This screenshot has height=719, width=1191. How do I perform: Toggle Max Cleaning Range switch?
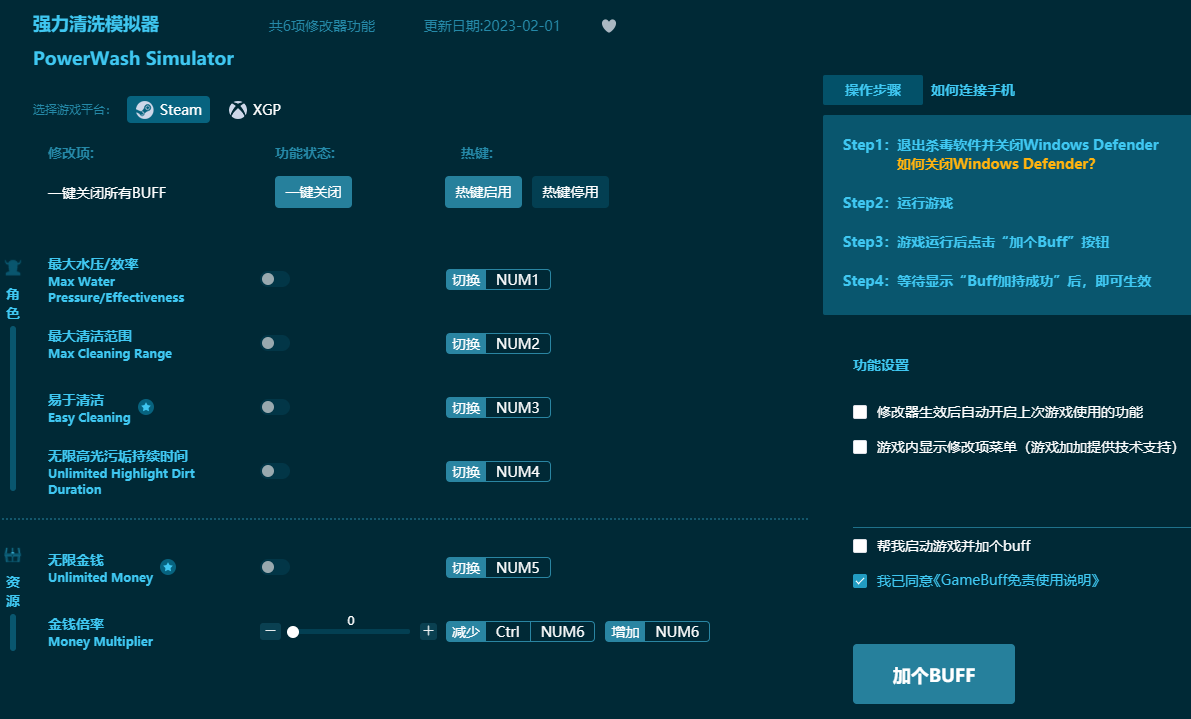click(x=275, y=343)
